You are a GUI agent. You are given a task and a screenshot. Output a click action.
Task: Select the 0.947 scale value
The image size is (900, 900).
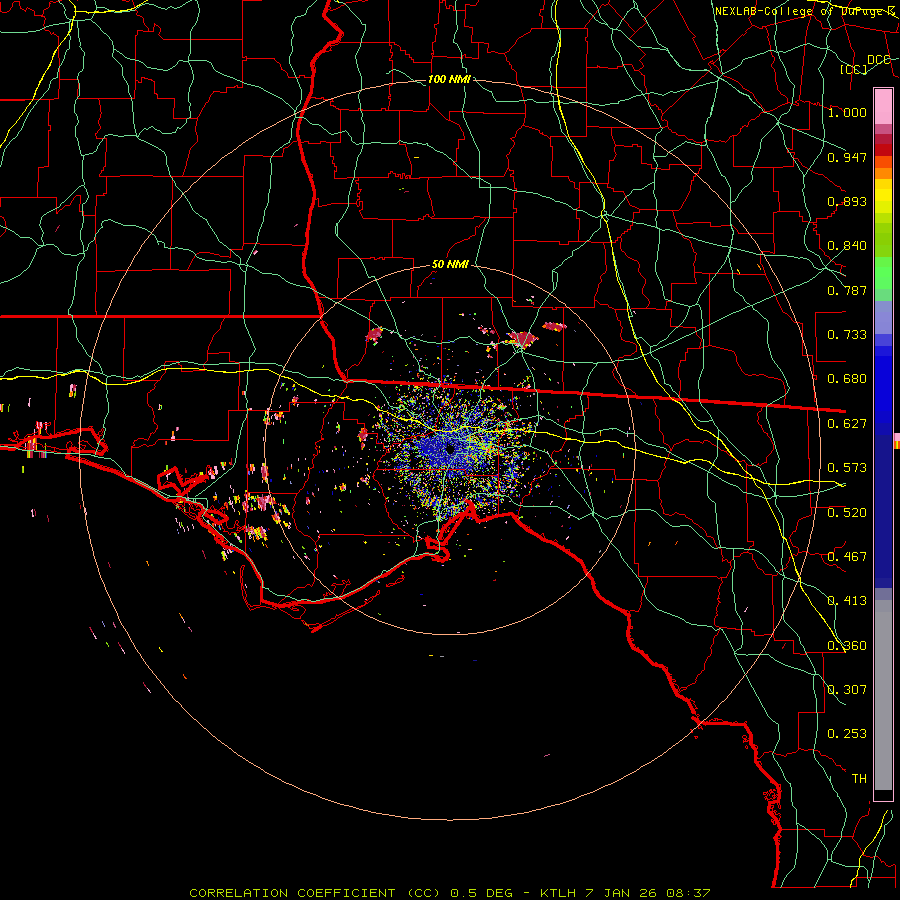coord(847,157)
